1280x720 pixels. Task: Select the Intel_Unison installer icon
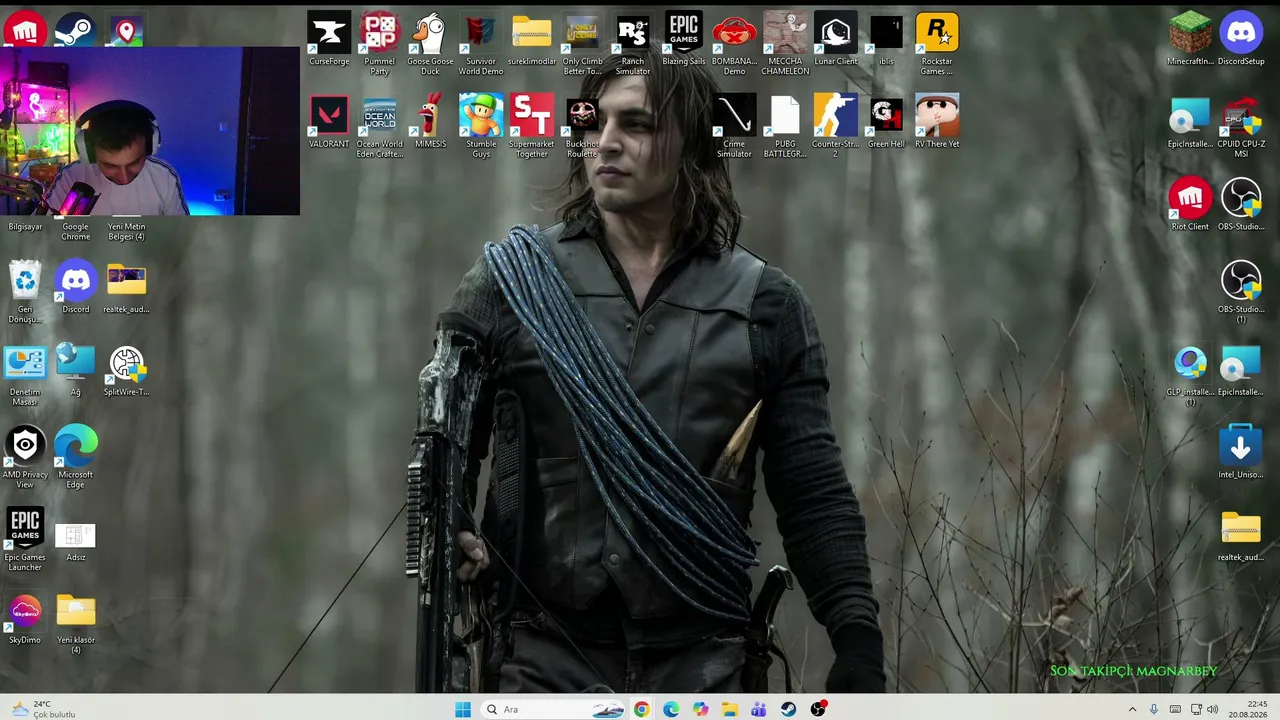(x=1241, y=453)
